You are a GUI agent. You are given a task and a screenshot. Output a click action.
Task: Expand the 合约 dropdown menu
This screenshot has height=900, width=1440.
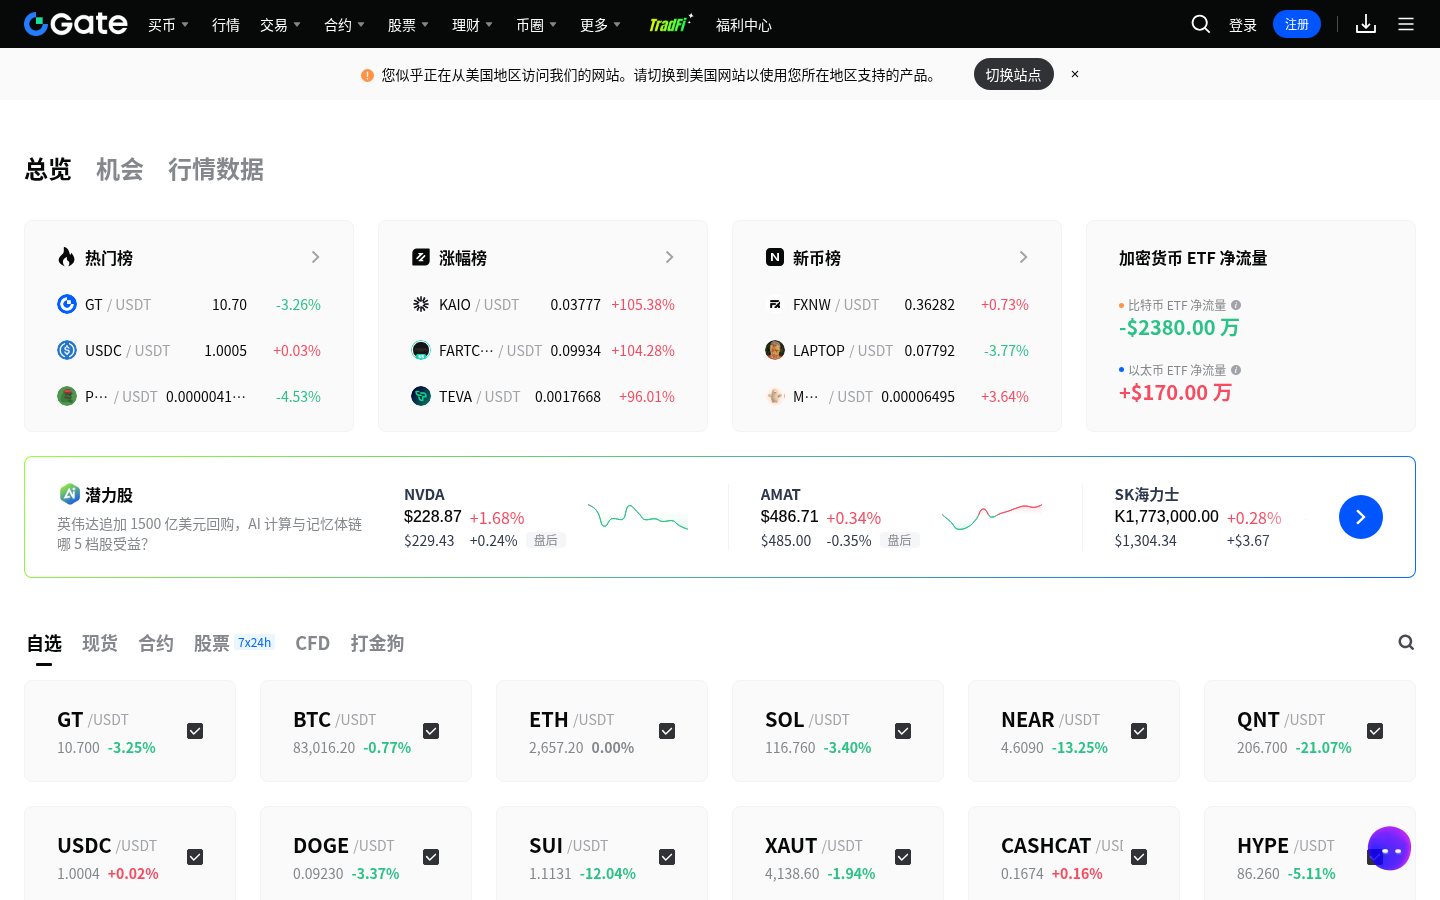point(344,25)
